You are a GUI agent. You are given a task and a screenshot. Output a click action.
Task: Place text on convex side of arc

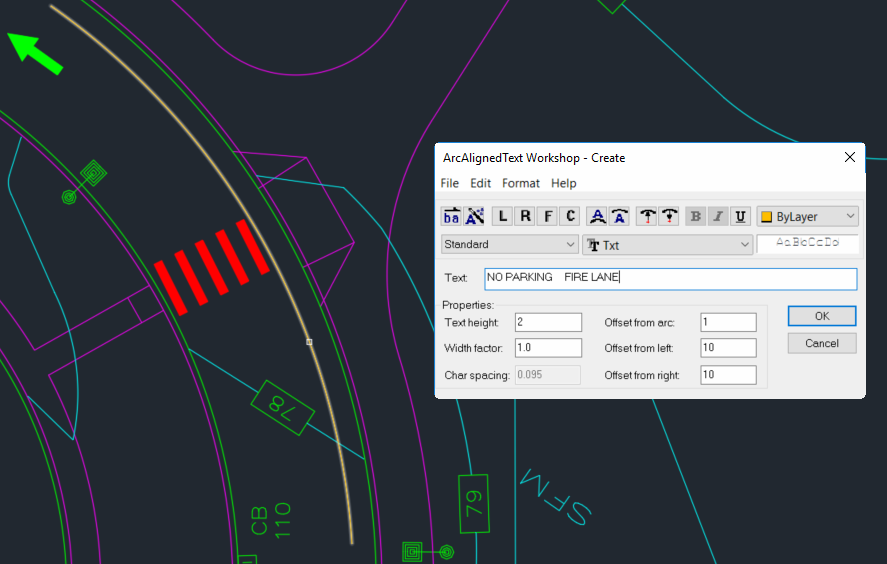pos(597,216)
